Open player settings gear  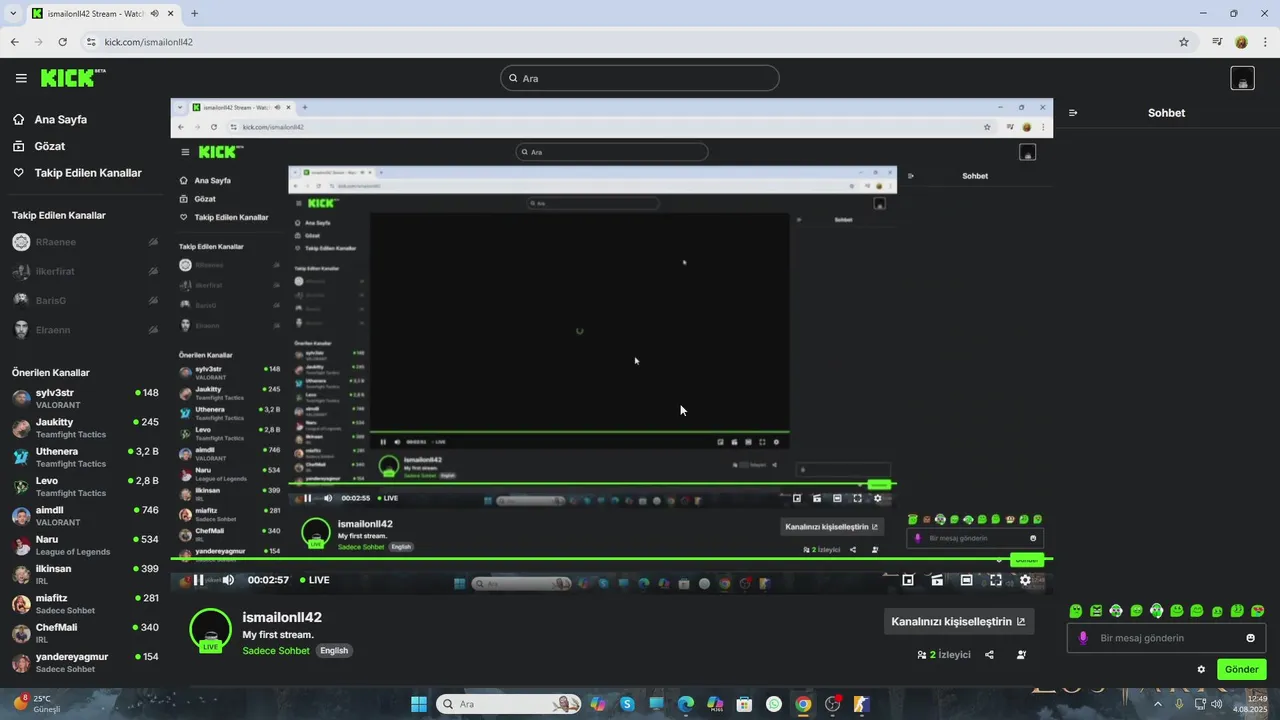click(x=1025, y=580)
